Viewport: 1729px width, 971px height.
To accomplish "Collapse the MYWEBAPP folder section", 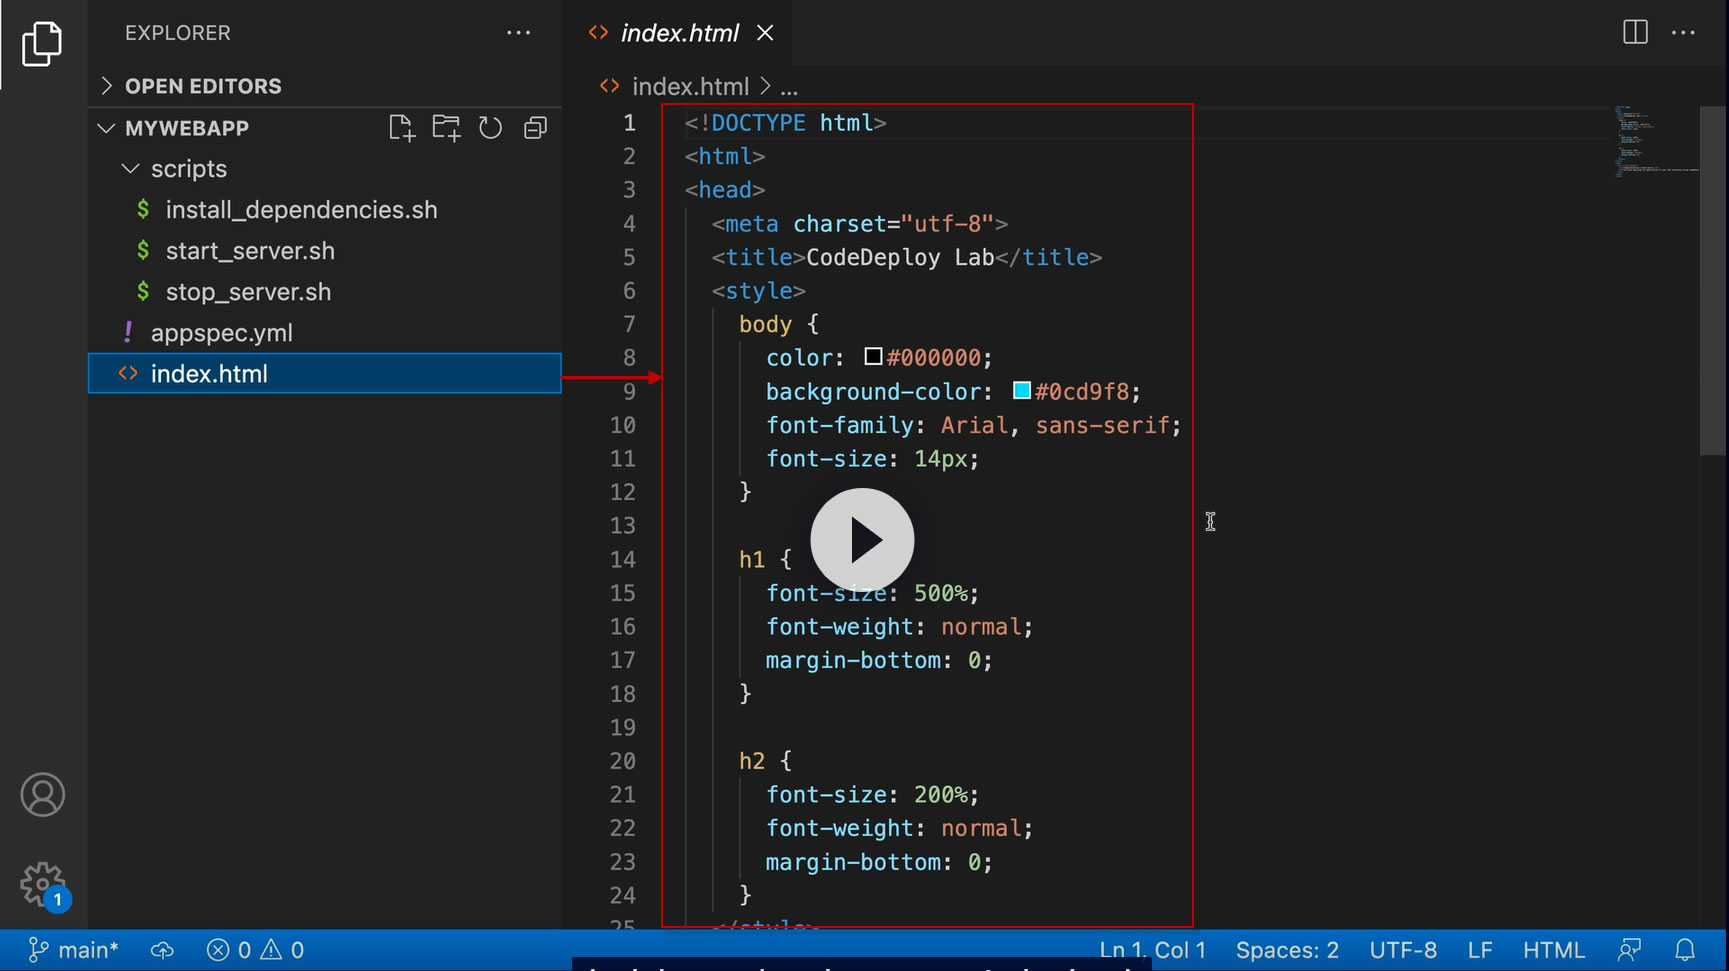I will [186, 128].
